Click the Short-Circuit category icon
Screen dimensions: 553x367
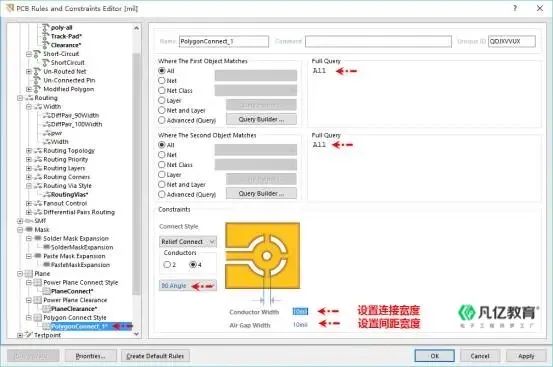coord(37,54)
